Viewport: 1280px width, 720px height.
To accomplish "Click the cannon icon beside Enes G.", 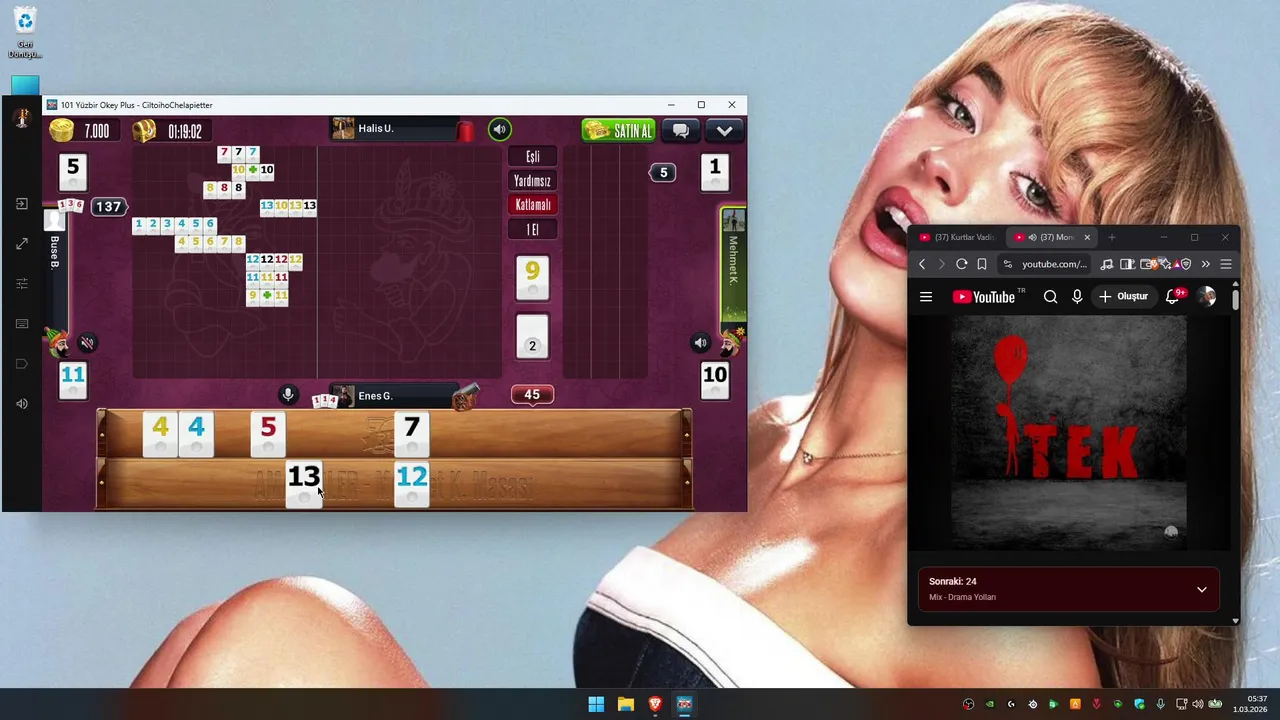I will (465, 398).
